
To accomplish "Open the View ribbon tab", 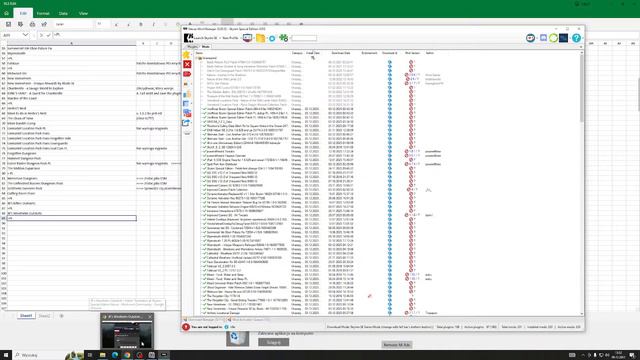I will 83,13.
